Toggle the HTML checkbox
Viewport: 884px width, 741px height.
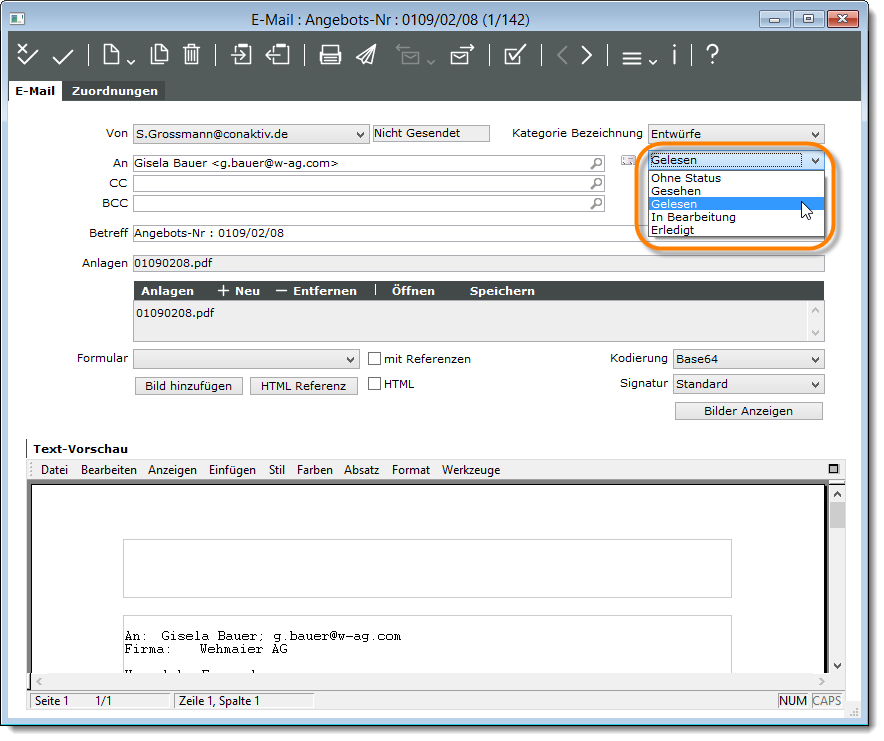[375, 384]
